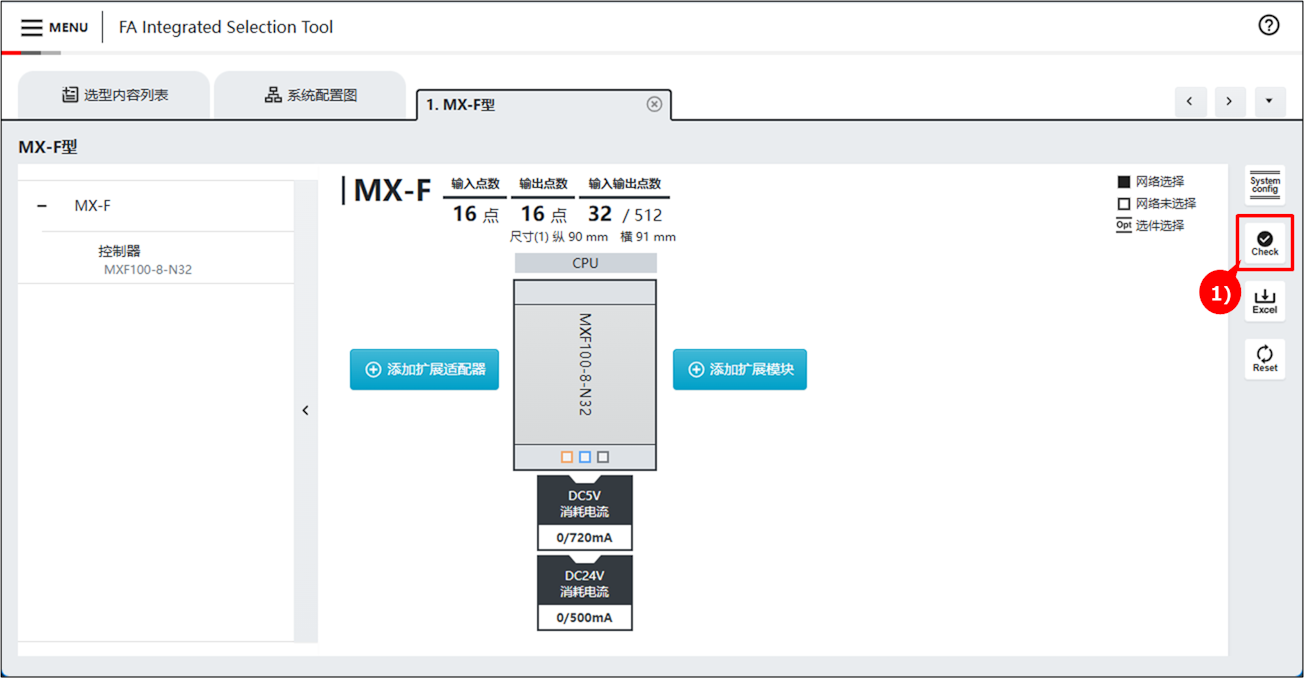The width and height of the screenshot is (1304, 678).
Task: Click the 添加扩展适配器 button
Action: pyautogui.click(x=424, y=369)
